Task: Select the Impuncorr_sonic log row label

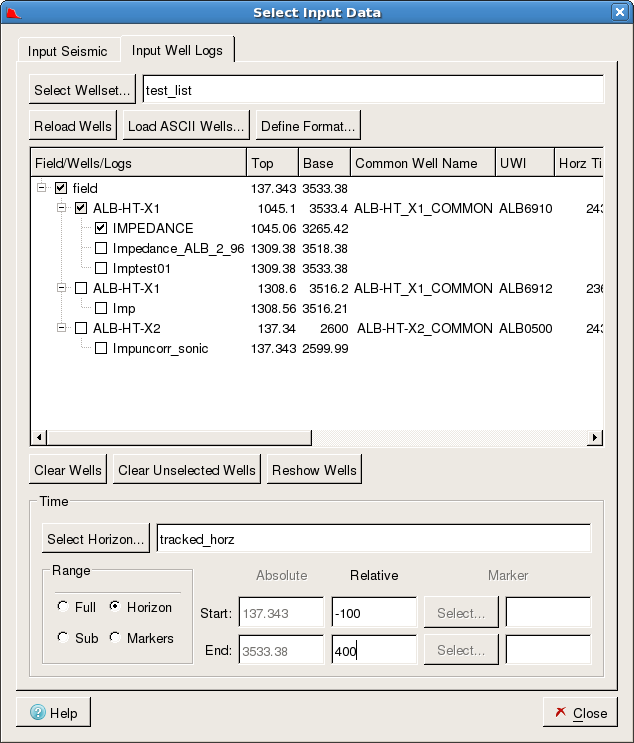Action: (x=160, y=349)
